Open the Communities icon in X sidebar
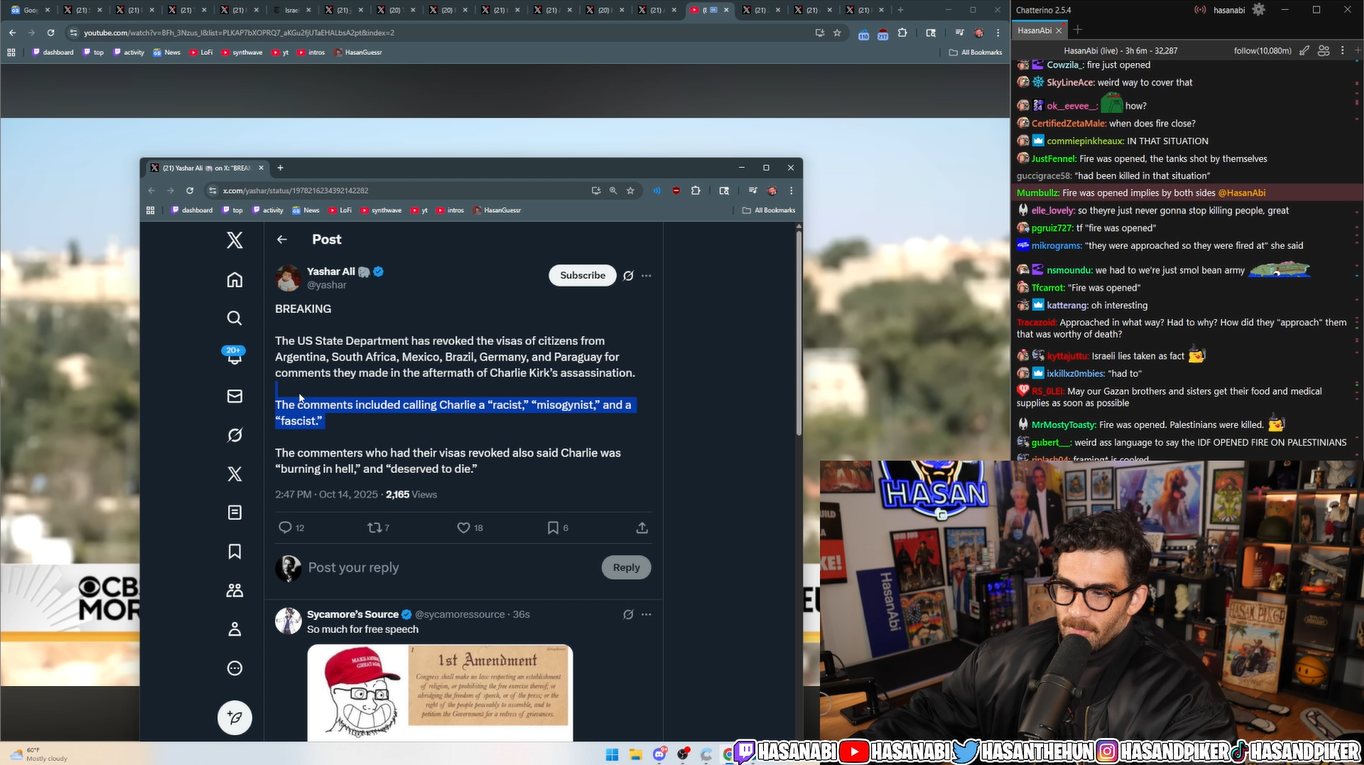 (x=235, y=590)
